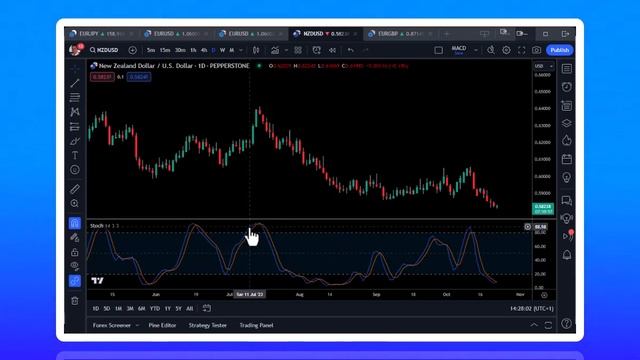The image size is (640, 360).
Task: Open the ideas lightbulb icon
Action: (567, 178)
